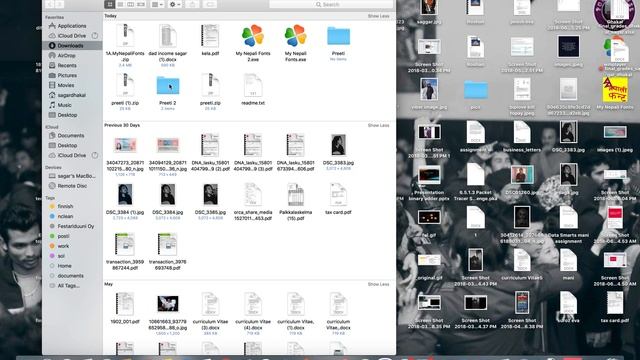Select the Preeti folder with no items
Image resolution: width=640 pixels, height=360 pixels.
(338, 37)
